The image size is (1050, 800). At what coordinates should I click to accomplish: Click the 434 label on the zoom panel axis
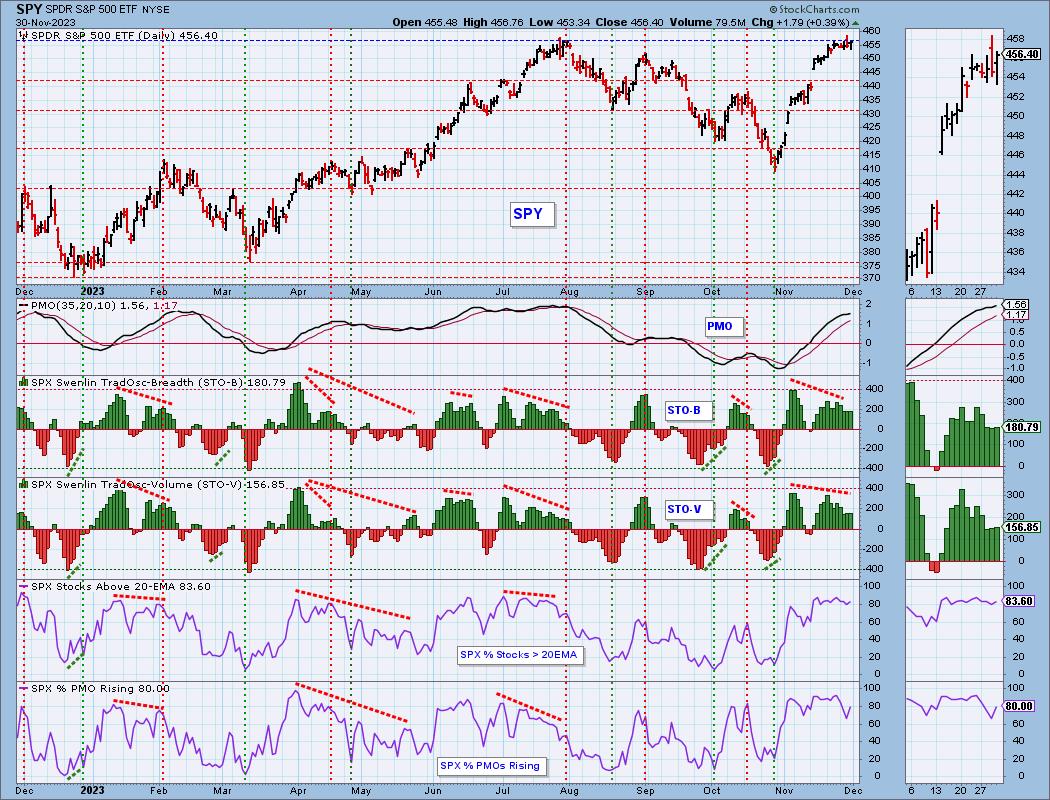click(x=1016, y=272)
